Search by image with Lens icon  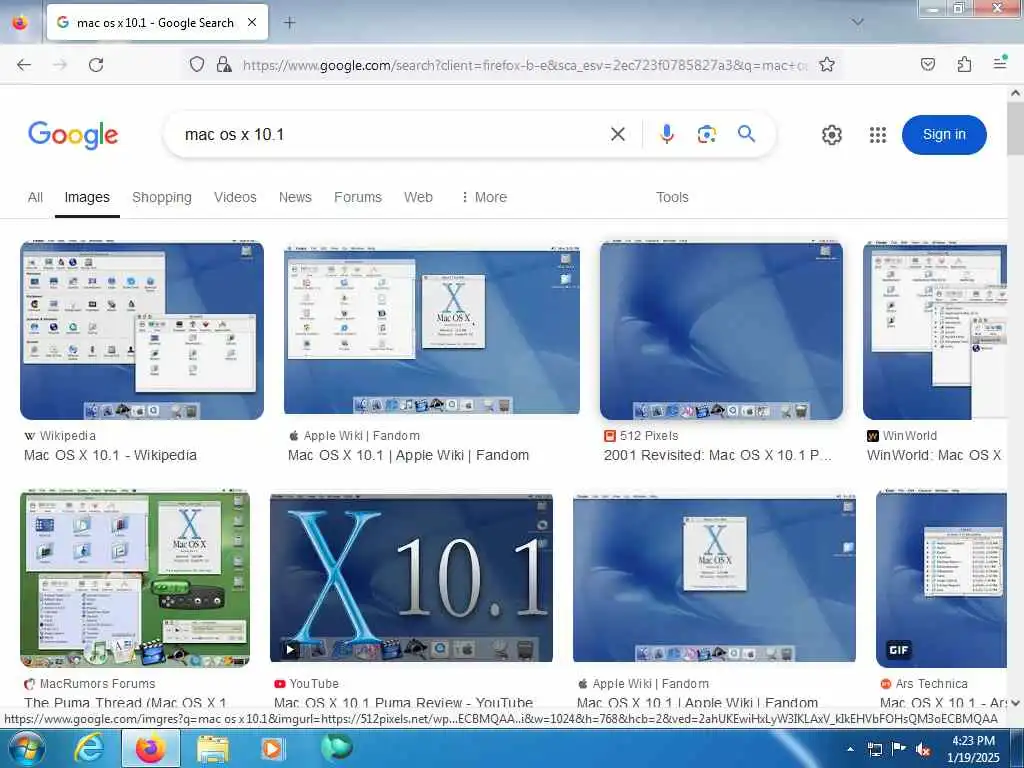(707, 134)
